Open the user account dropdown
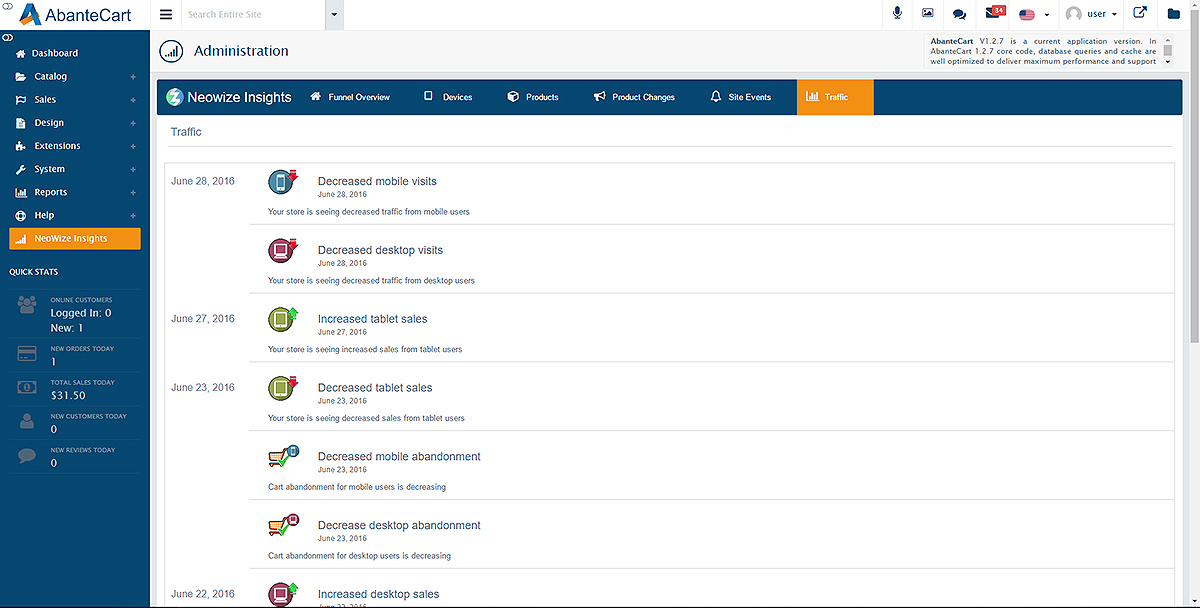The height and width of the screenshot is (608, 1200). pos(1092,14)
